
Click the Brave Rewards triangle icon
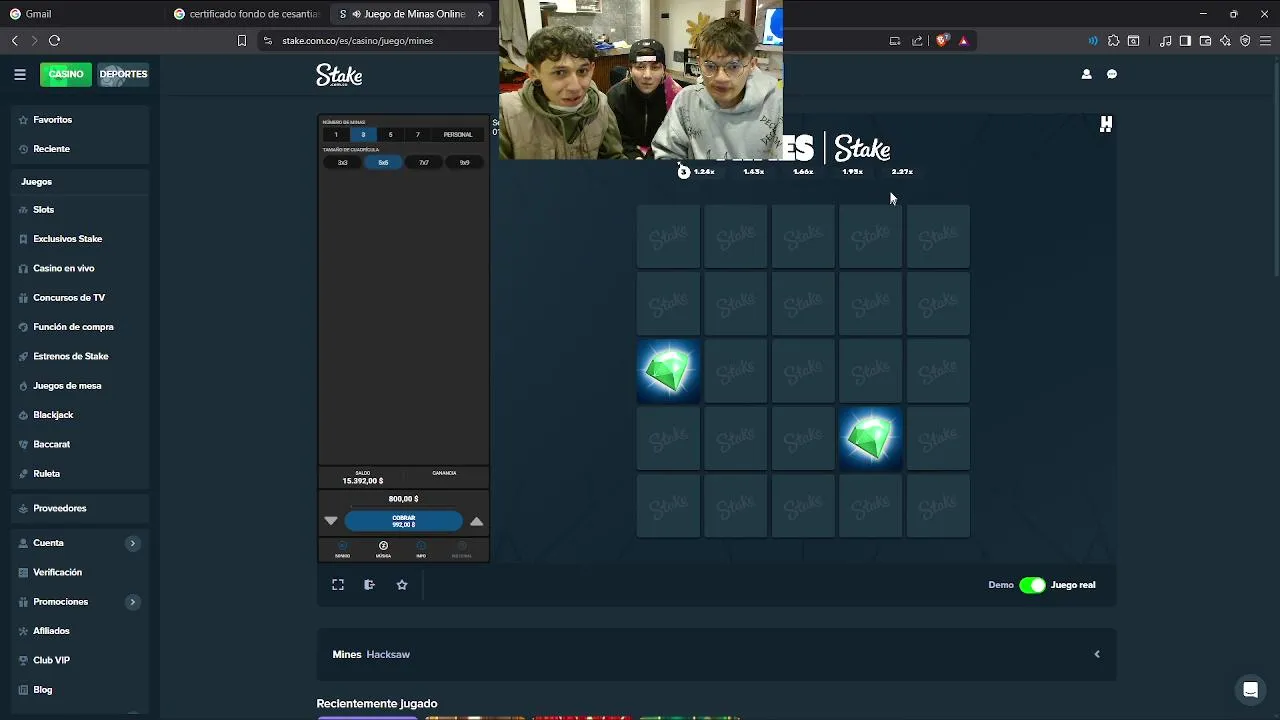963,41
